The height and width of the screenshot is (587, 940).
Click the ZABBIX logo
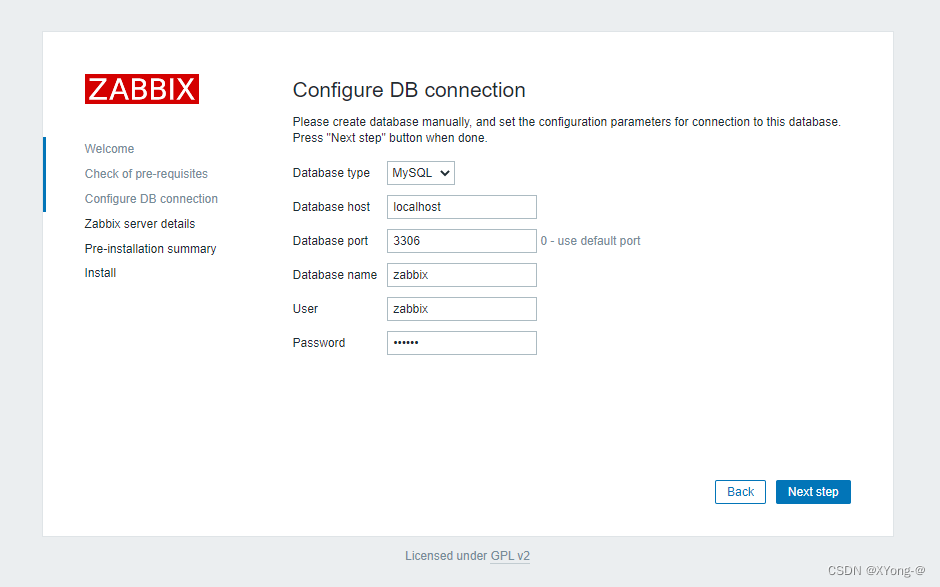[x=141, y=89]
